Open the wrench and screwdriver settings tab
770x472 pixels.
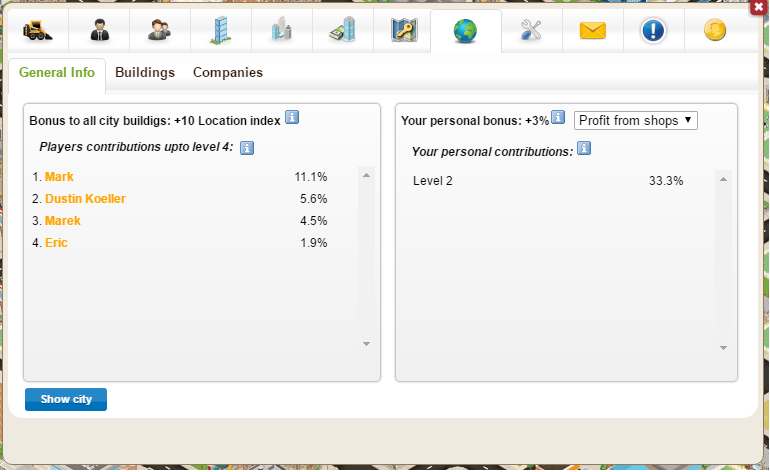click(x=531, y=31)
